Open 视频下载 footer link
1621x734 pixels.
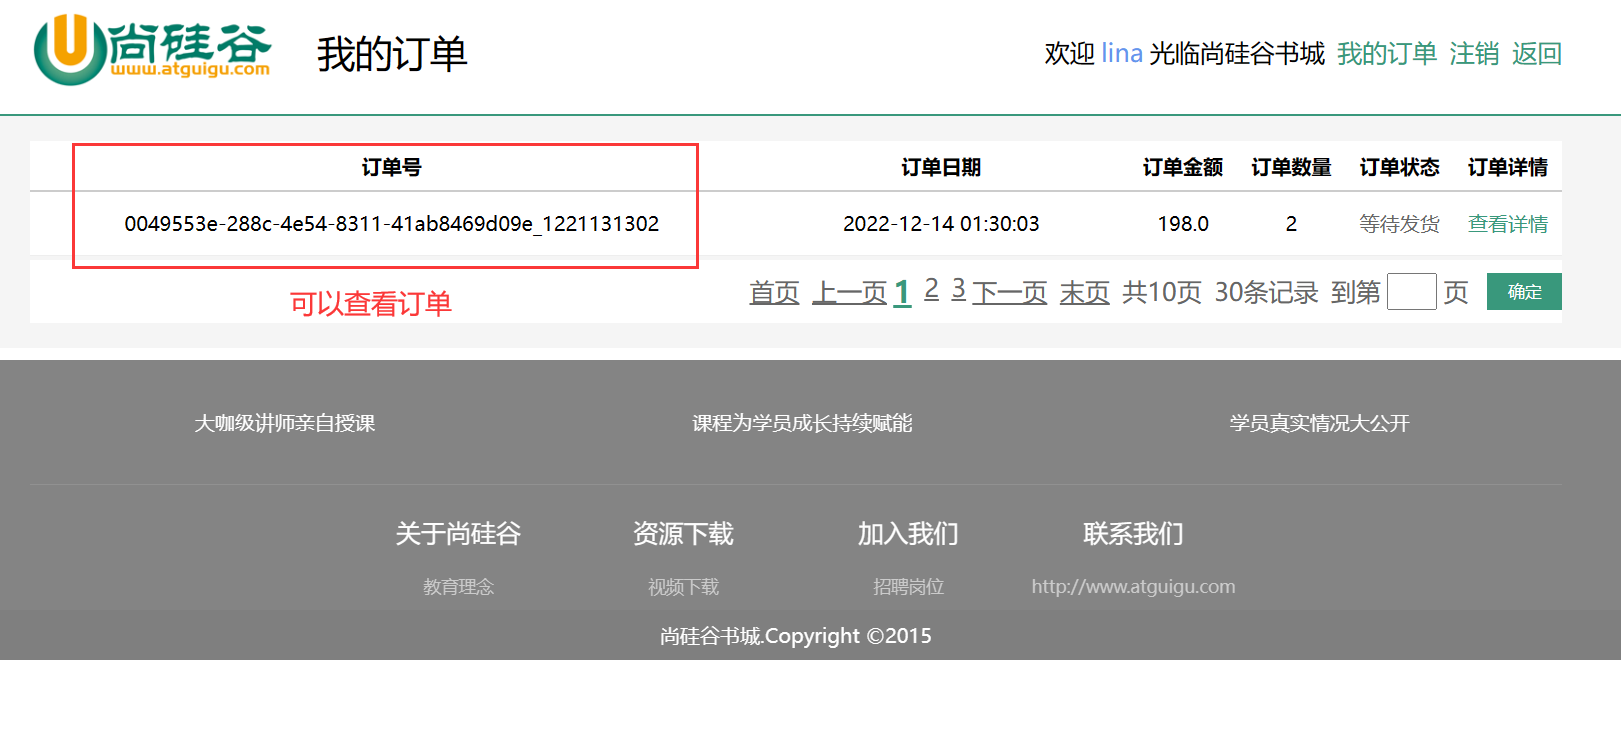pos(683,587)
